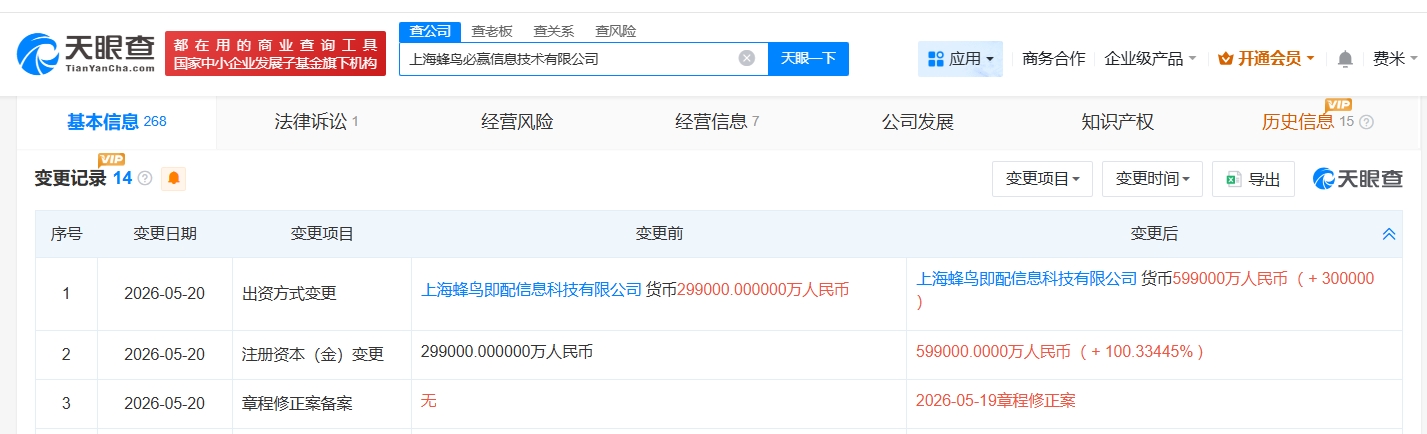Click the 天眼一下 search button
The image size is (1427, 434).
pos(808,58)
